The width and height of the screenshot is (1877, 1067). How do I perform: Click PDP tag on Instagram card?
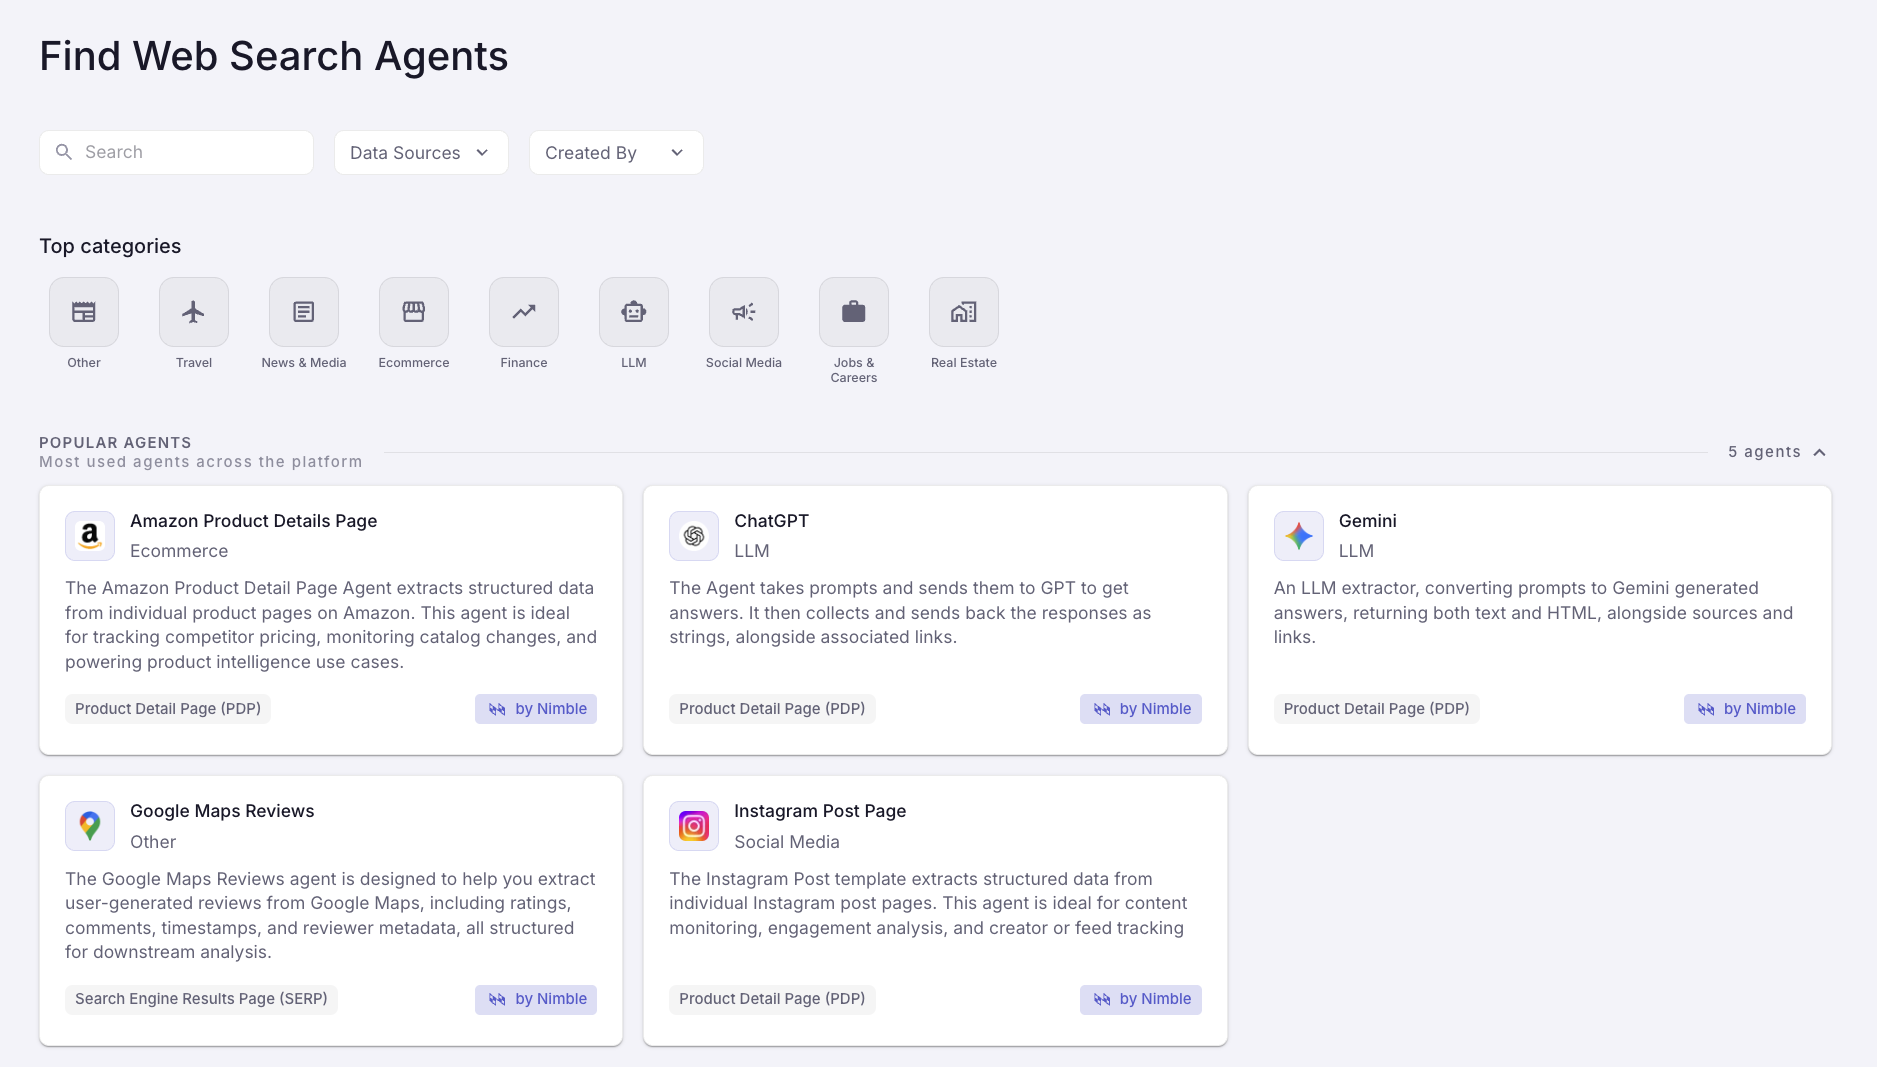click(772, 999)
